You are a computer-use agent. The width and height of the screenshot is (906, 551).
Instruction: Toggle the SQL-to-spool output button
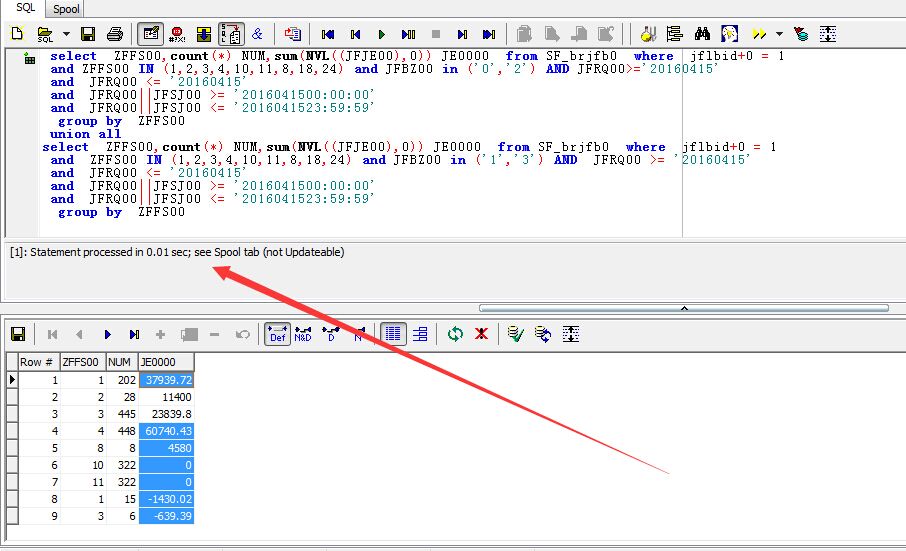[231, 34]
